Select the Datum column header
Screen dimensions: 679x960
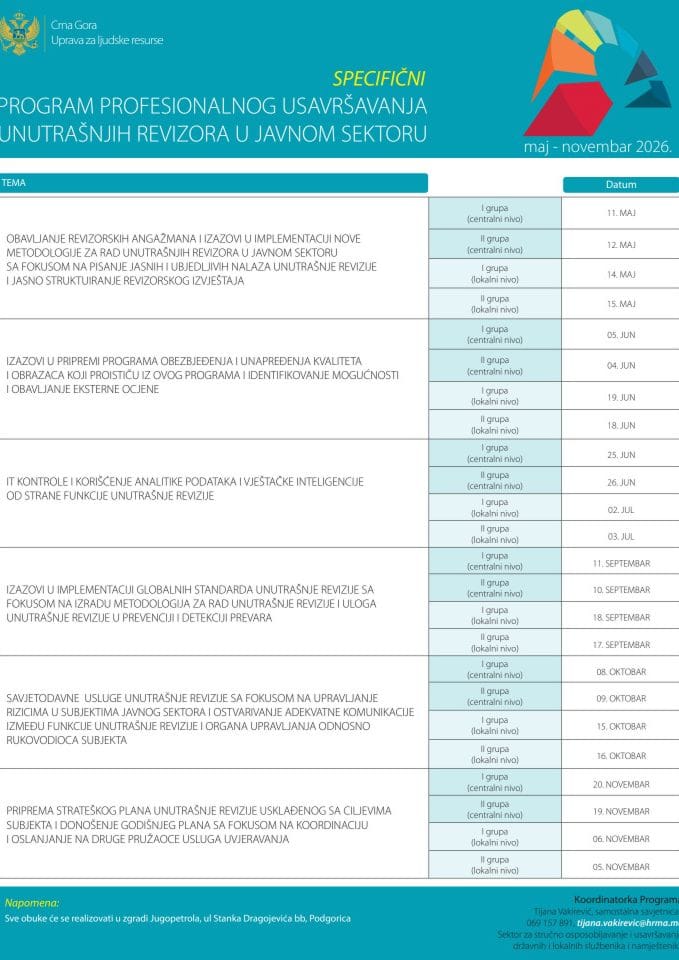(621, 184)
